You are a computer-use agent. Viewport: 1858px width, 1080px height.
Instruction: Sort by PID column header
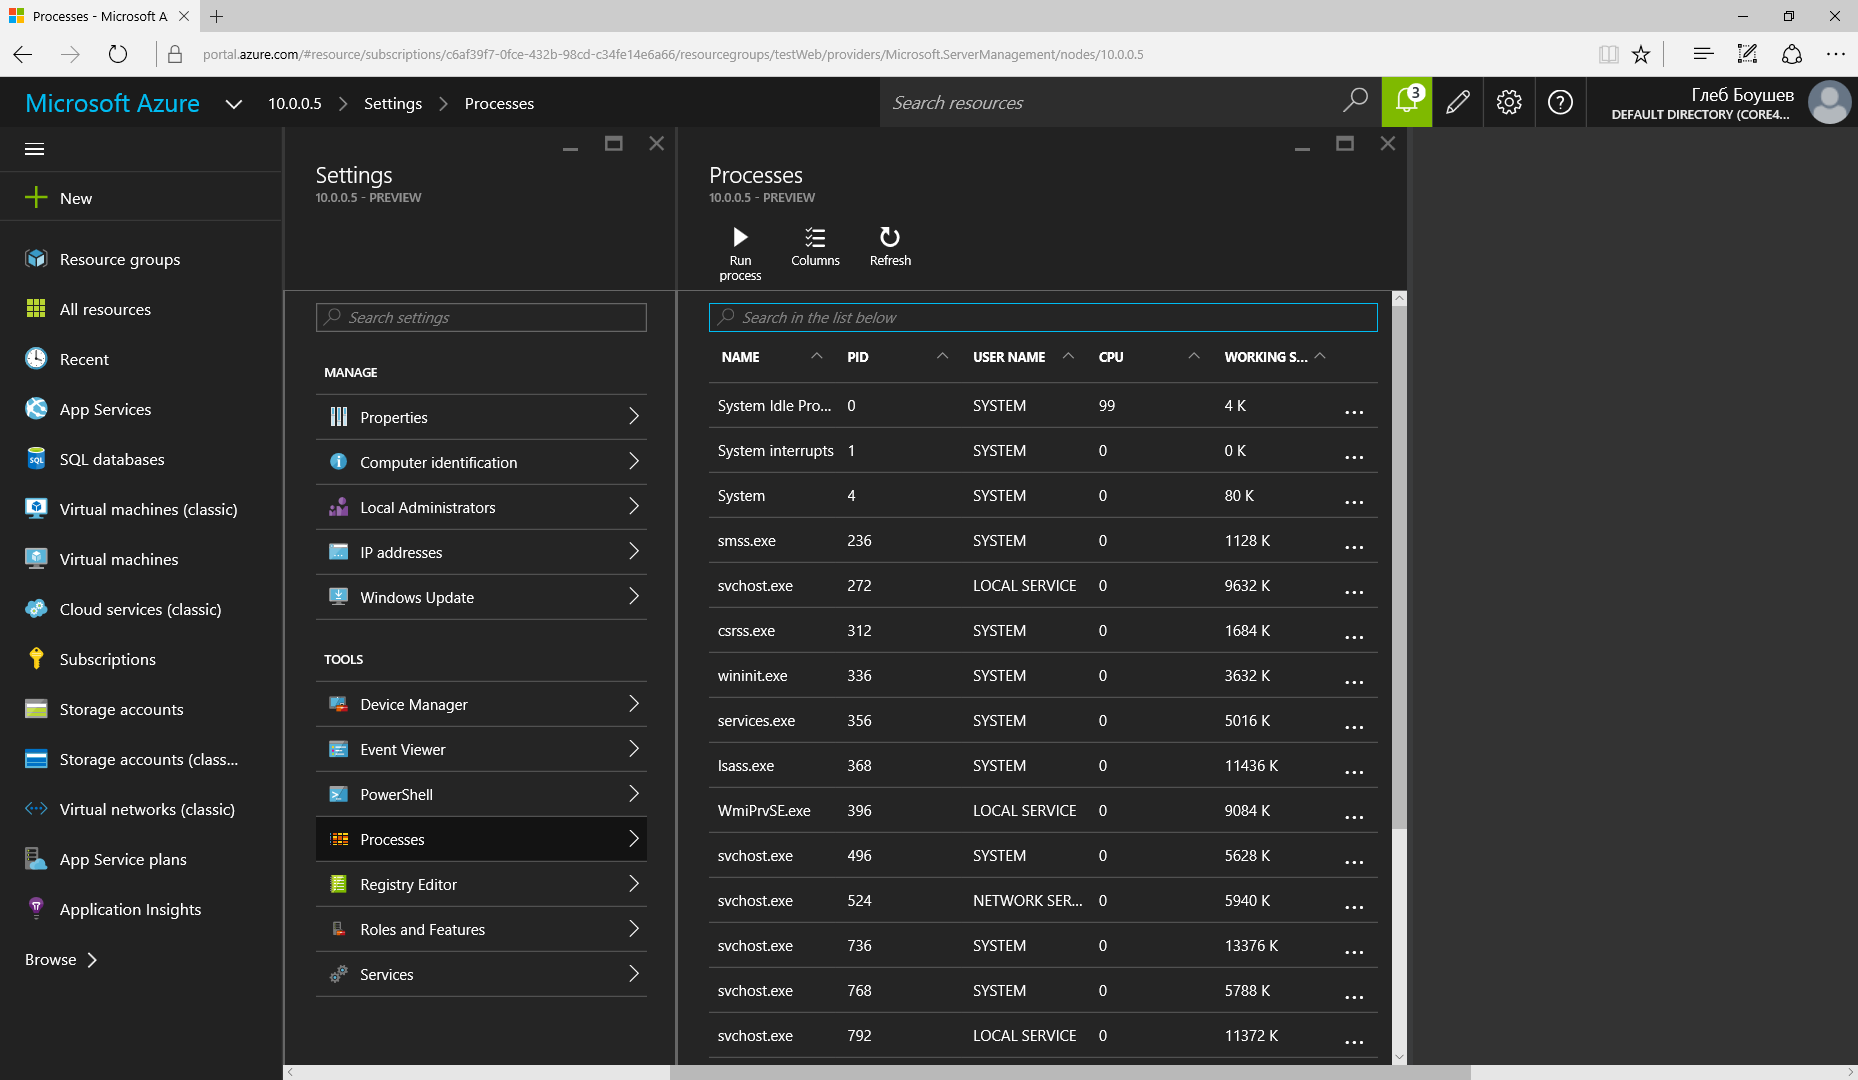click(x=858, y=357)
